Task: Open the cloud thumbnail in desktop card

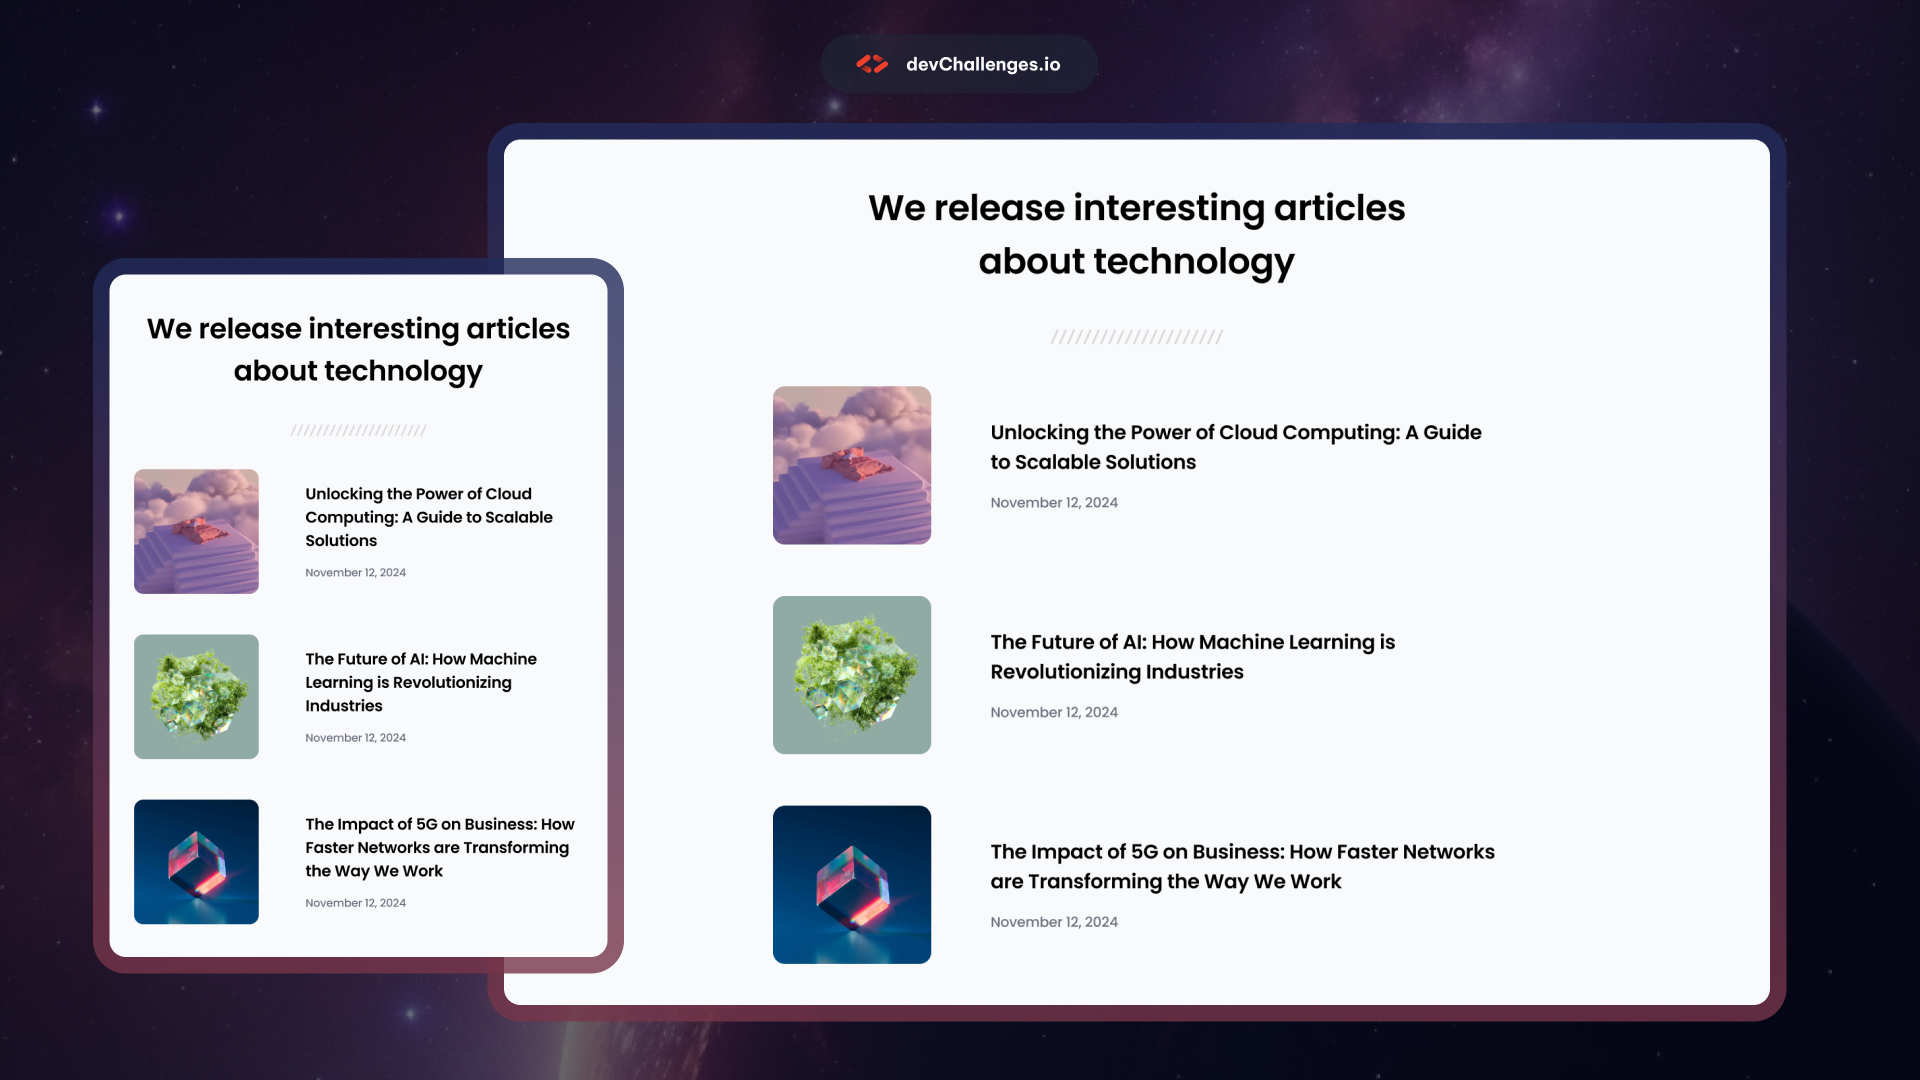Action: tap(851, 465)
